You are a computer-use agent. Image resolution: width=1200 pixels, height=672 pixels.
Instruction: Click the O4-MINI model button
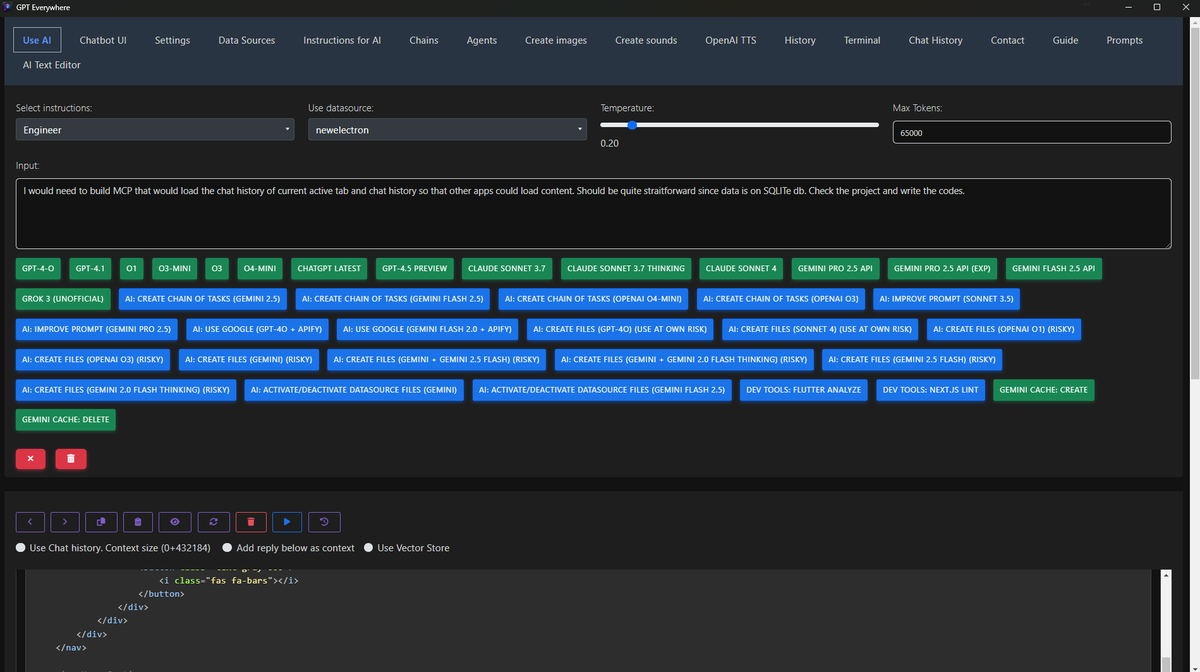(260, 268)
